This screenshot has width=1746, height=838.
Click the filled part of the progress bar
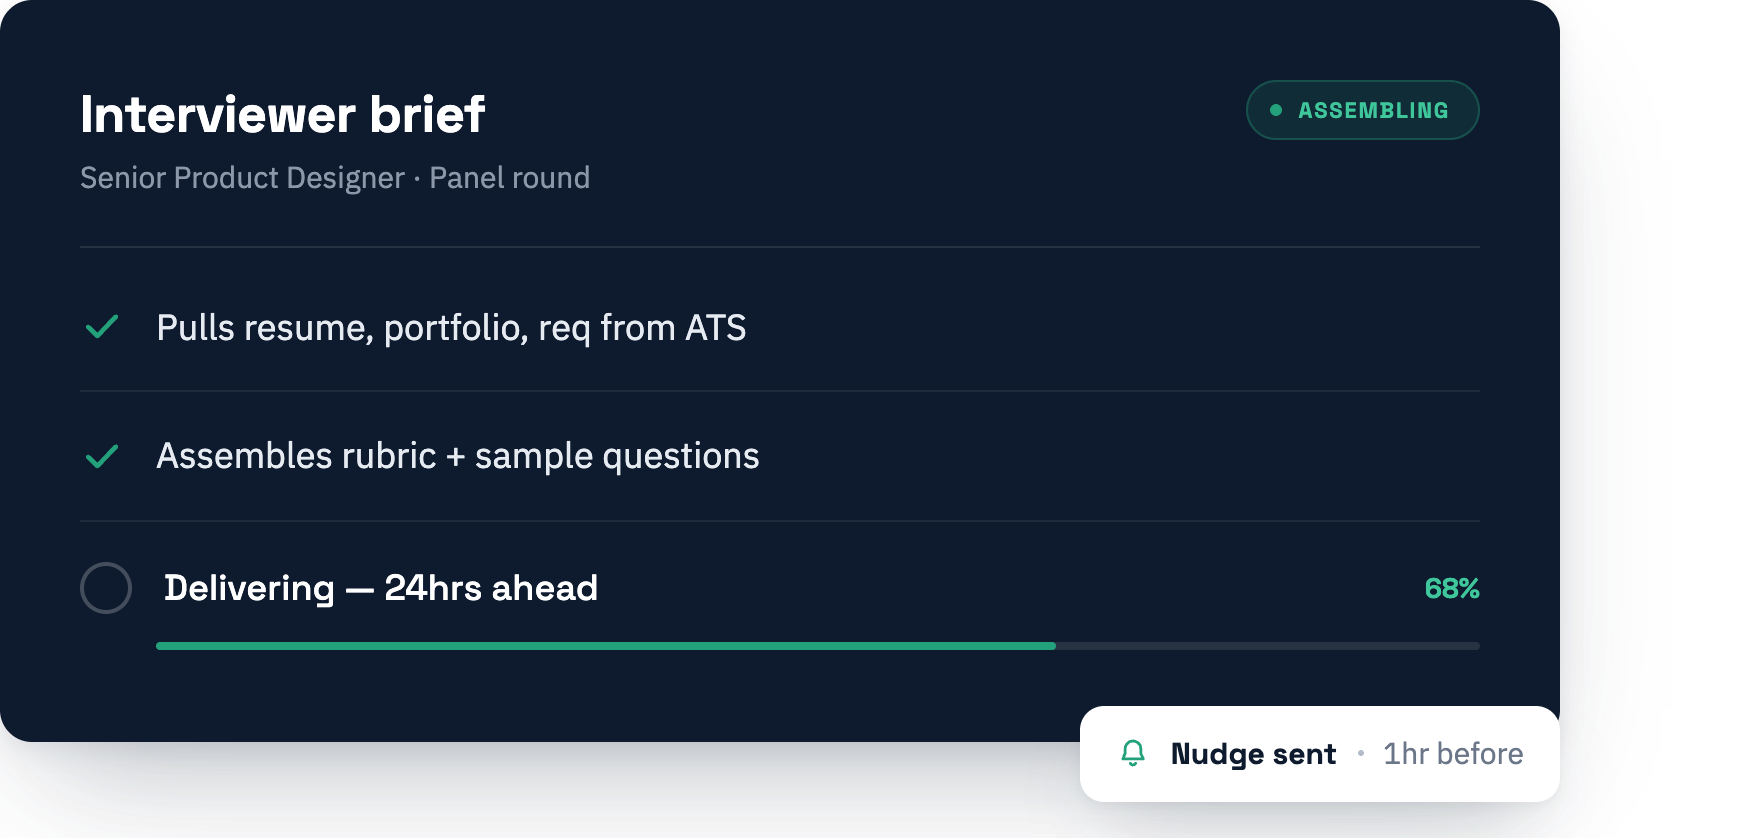pos(606,646)
